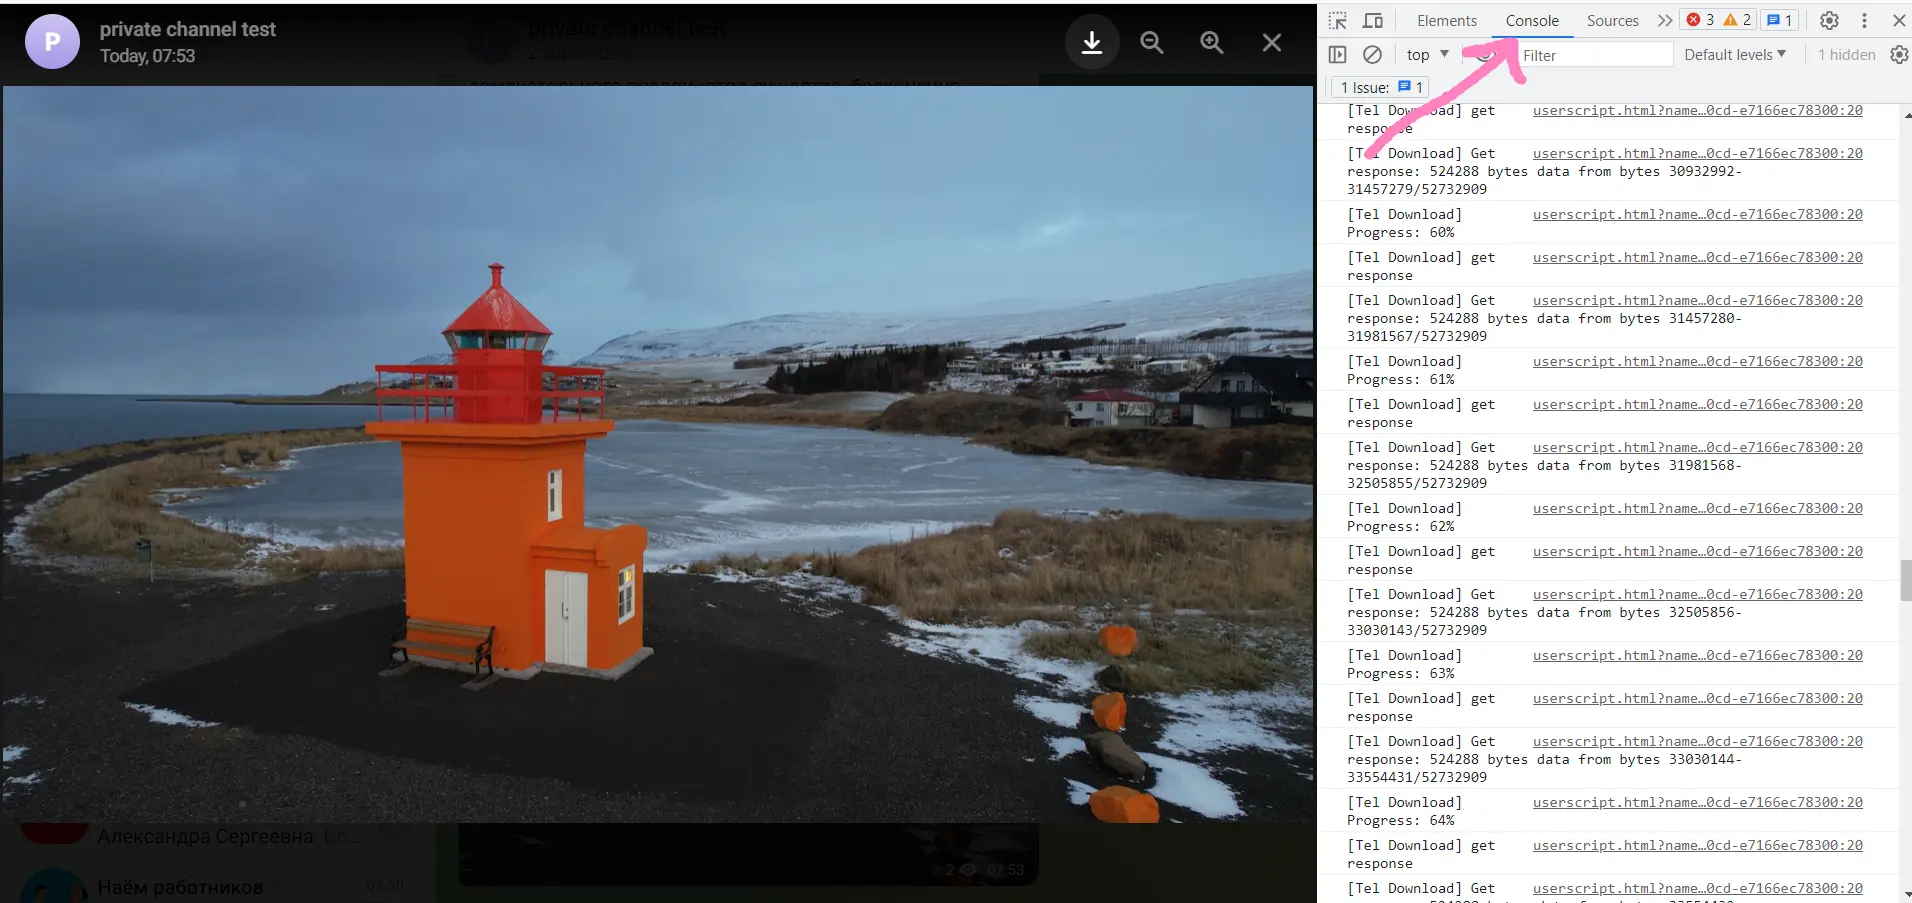The image size is (1912, 903).
Task: Open source link for bytes 31981568 response entry
Action: tap(1697, 447)
